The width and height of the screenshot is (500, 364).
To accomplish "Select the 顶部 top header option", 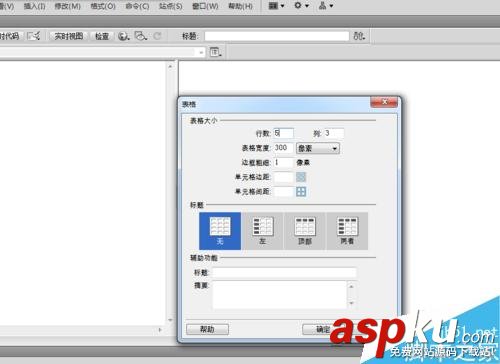I will point(305,231).
